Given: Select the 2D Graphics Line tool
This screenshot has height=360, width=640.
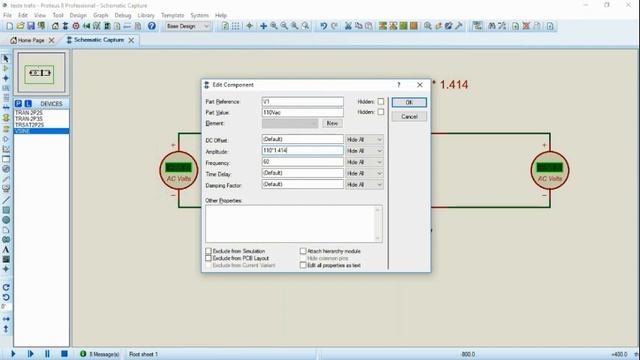Looking at the screenshot, I should coord(6,200).
